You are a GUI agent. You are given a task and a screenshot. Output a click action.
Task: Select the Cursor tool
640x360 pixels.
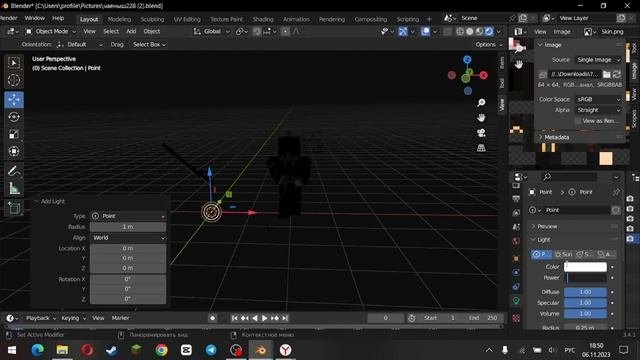pos(14,80)
